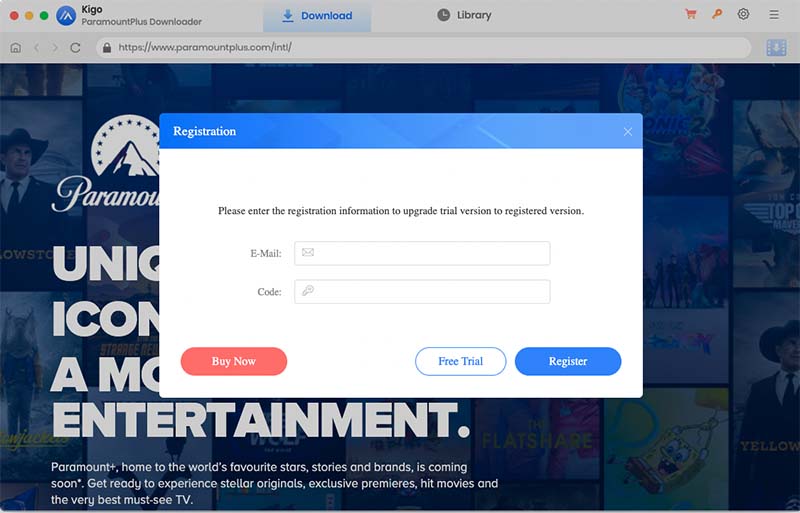The width and height of the screenshot is (800, 513).
Task: Focus the E-Mail input field
Action: click(422, 253)
